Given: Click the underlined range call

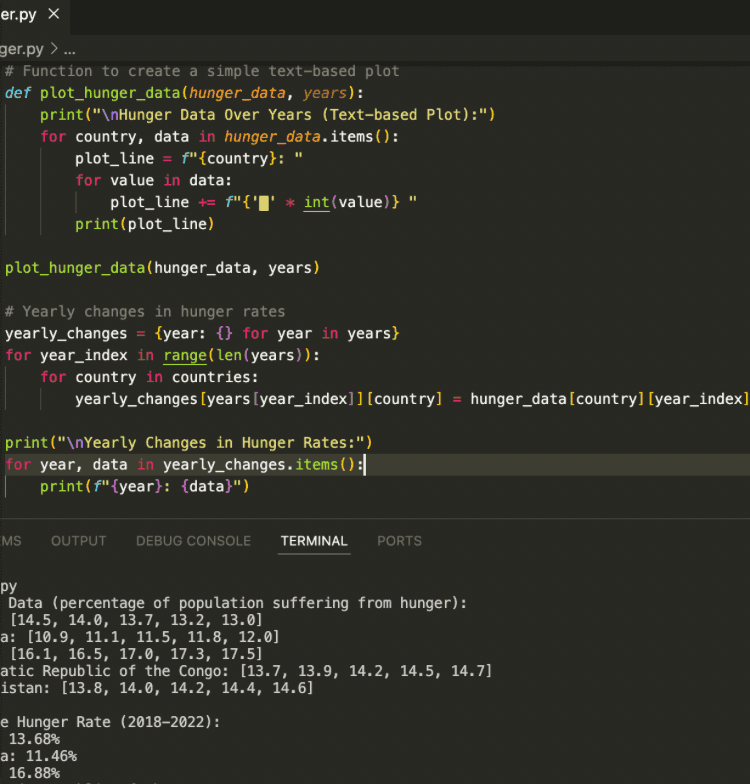Looking at the screenshot, I should [x=185, y=356].
